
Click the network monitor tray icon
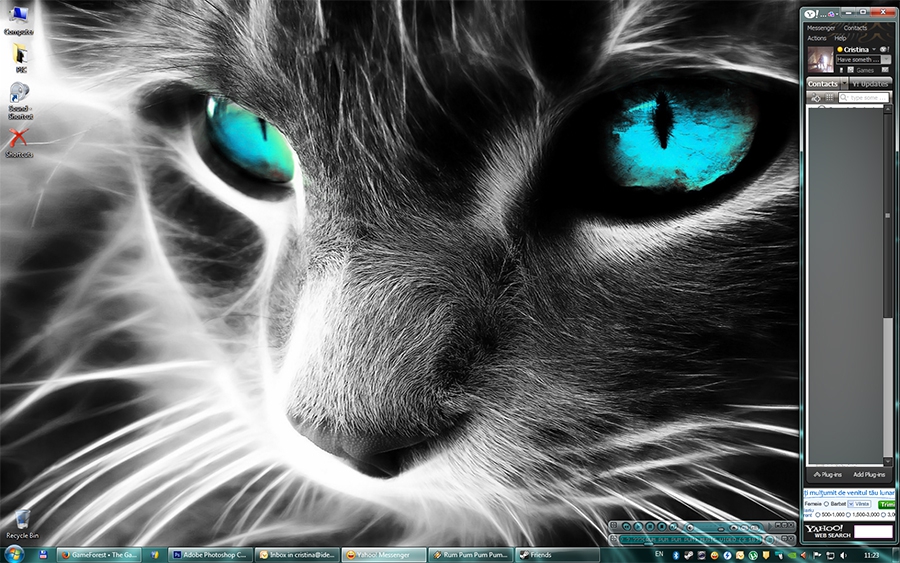click(x=830, y=556)
